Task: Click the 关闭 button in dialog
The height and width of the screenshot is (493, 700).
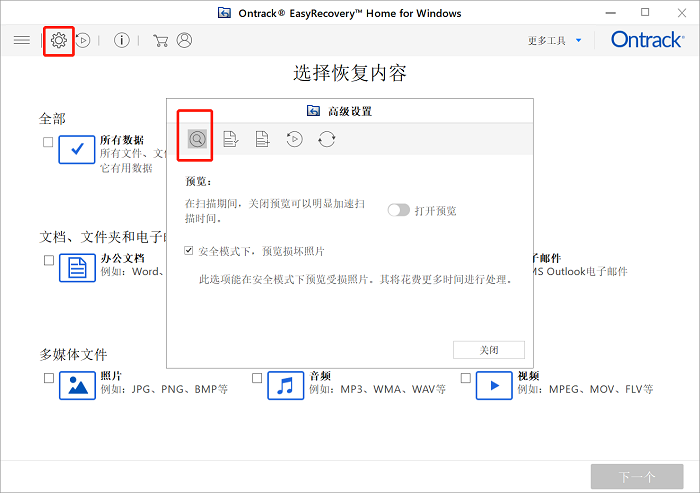Action: pos(488,350)
